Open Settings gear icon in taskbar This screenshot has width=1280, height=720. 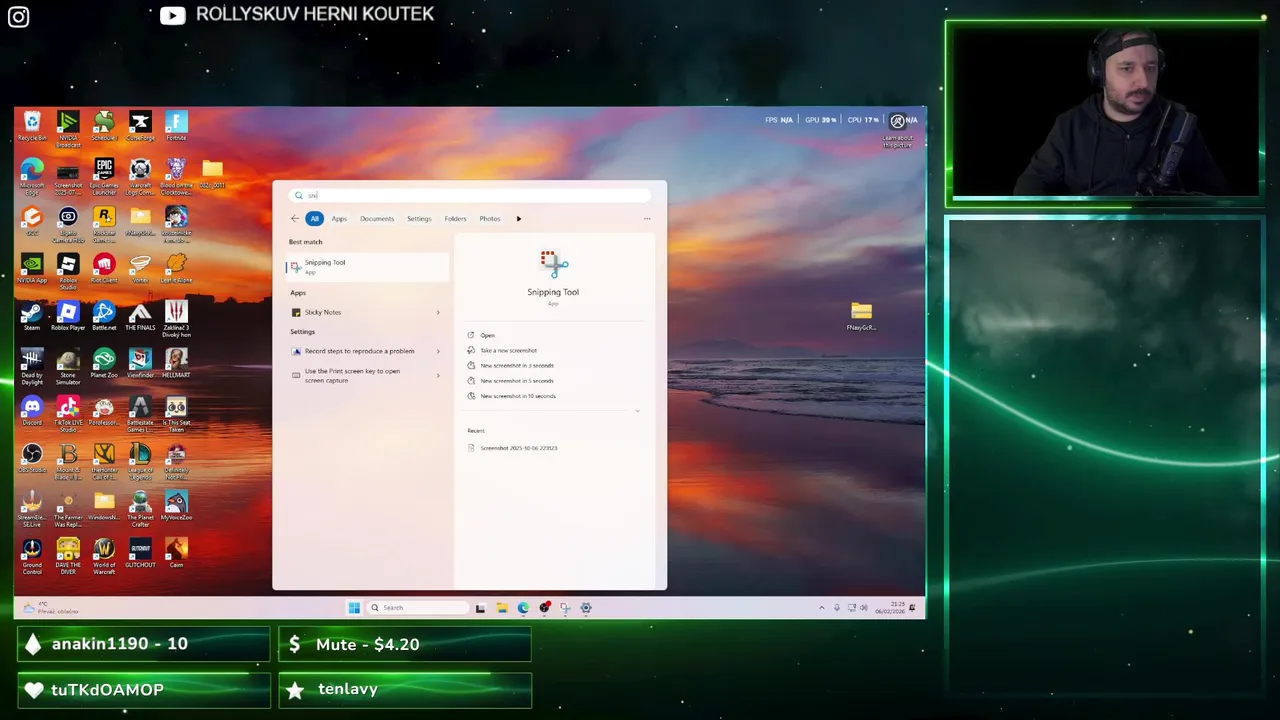[x=586, y=608]
